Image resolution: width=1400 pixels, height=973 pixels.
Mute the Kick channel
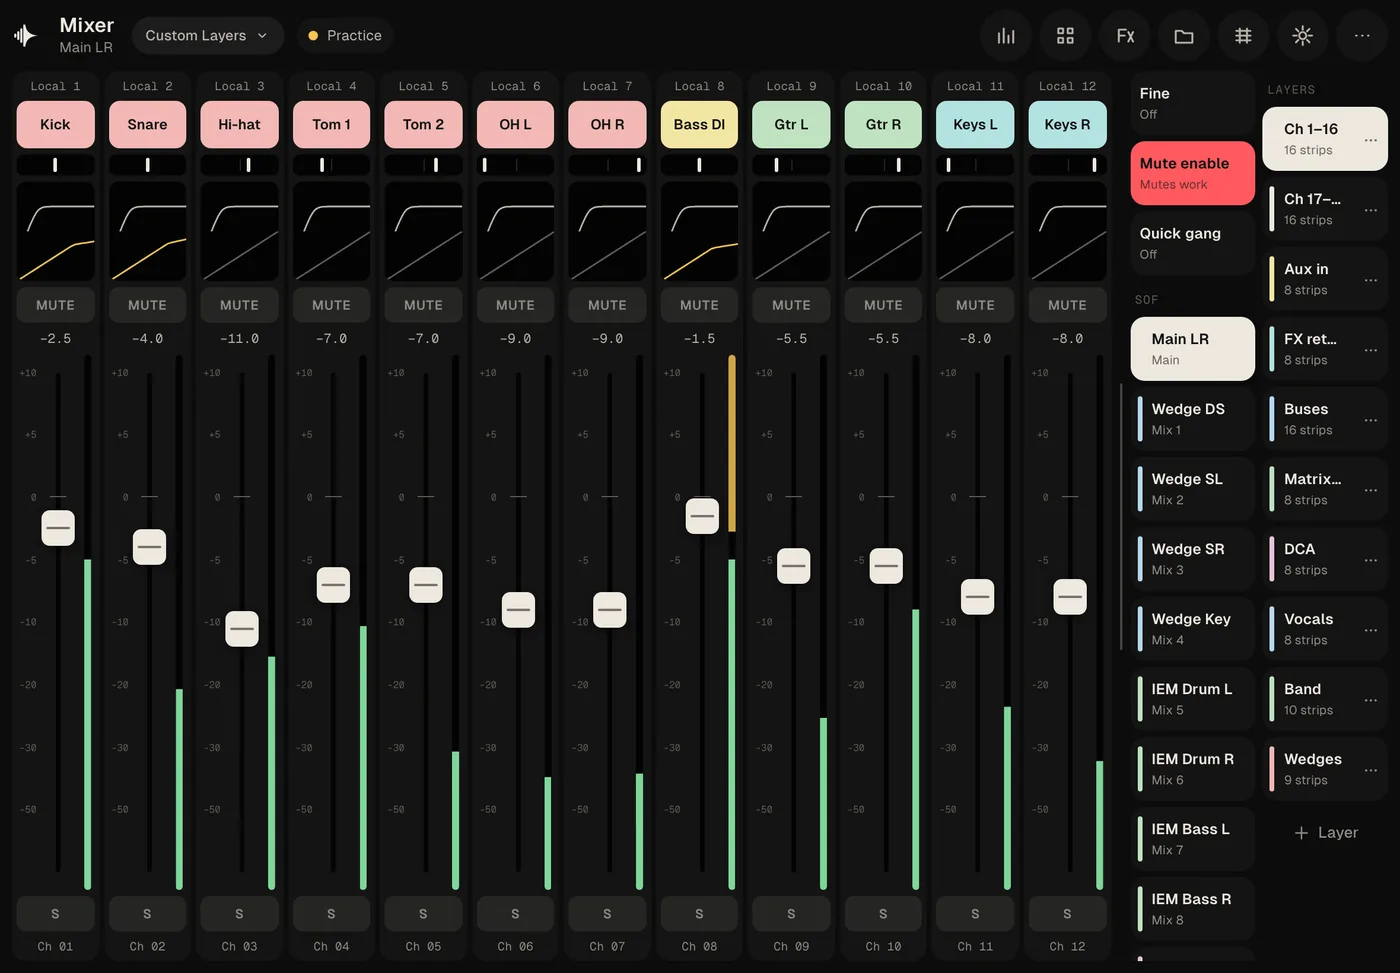55,305
